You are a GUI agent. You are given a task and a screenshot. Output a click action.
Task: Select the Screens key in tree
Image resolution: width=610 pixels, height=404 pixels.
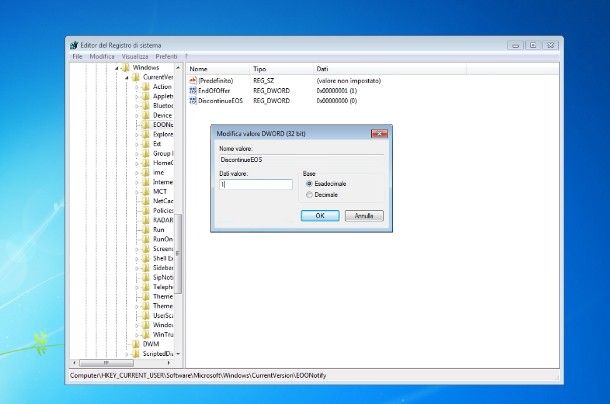click(163, 249)
